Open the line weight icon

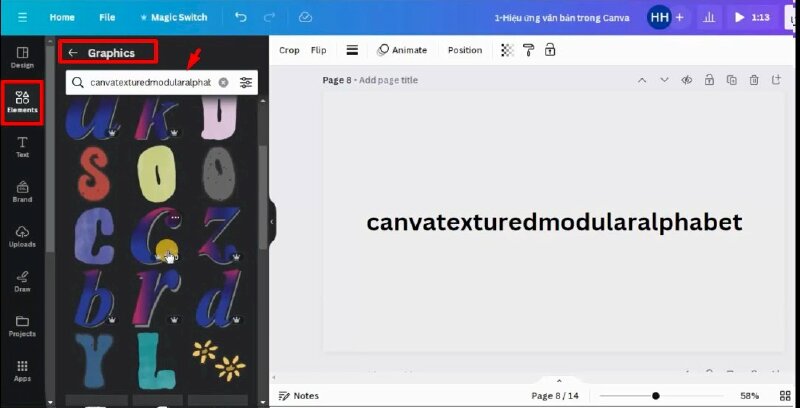tap(352, 50)
